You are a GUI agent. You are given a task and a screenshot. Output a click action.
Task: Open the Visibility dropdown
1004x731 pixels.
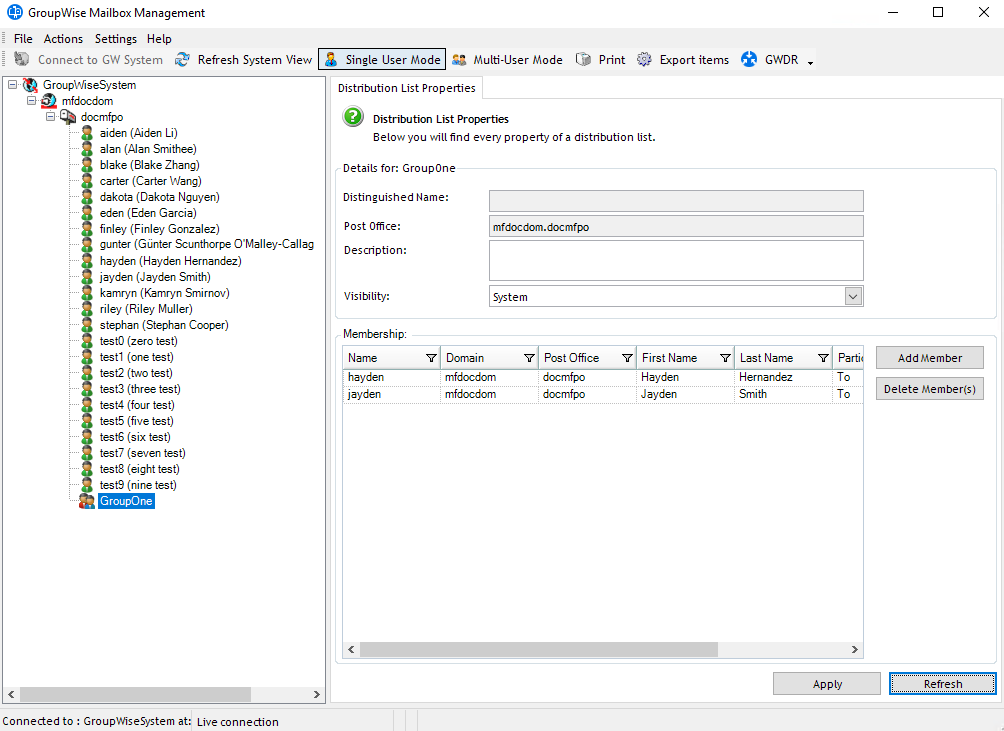(853, 296)
